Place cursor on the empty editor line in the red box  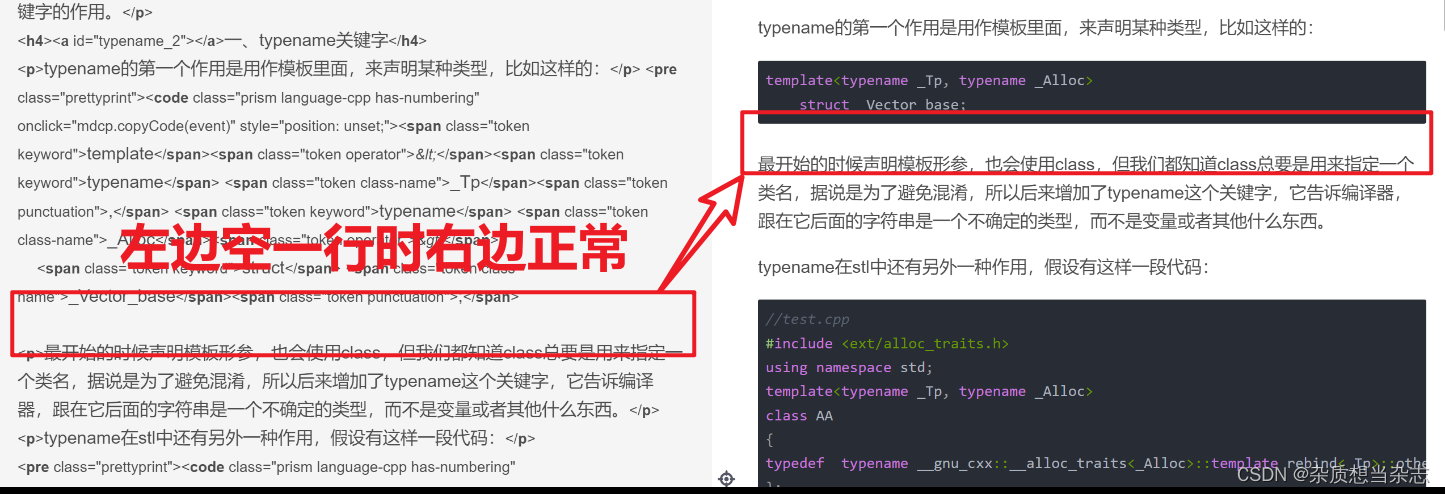(x=352, y=325)
